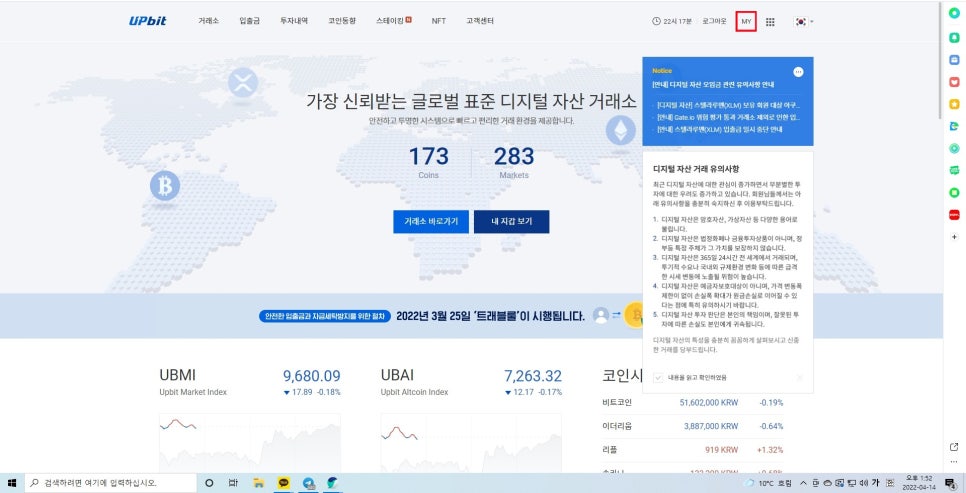966x493 pixels.
Task: Open the UBMI chart thumbnail
Action: point(250,442)
